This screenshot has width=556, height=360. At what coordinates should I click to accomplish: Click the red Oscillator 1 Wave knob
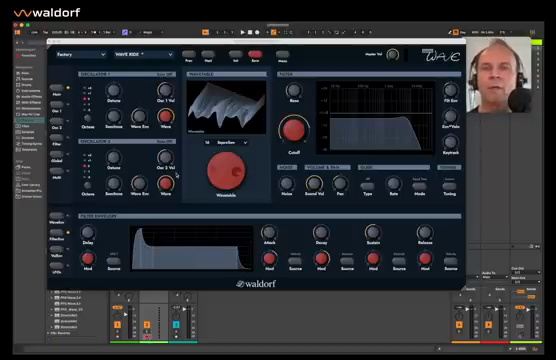165,116
